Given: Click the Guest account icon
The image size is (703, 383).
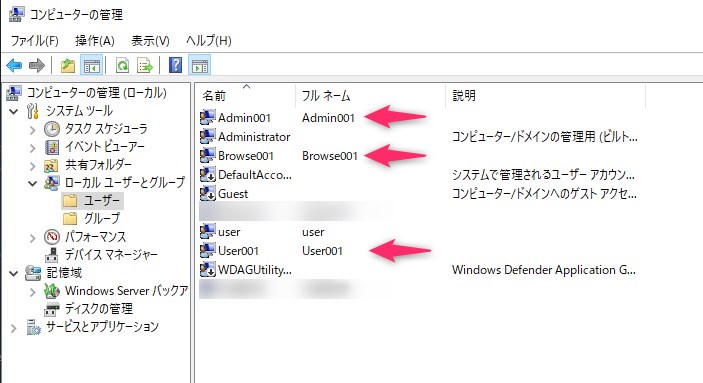Looking at the screenshot, I should [x=207, y=193].
